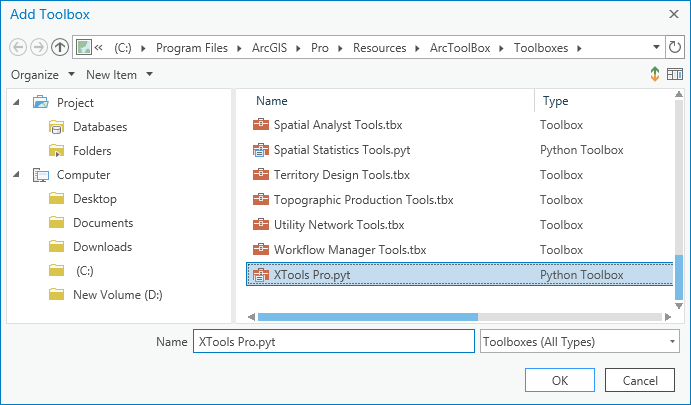The height and width of the screenshot is (405, 691).
Task: Collapse the Project tree node
Action: 17,103
